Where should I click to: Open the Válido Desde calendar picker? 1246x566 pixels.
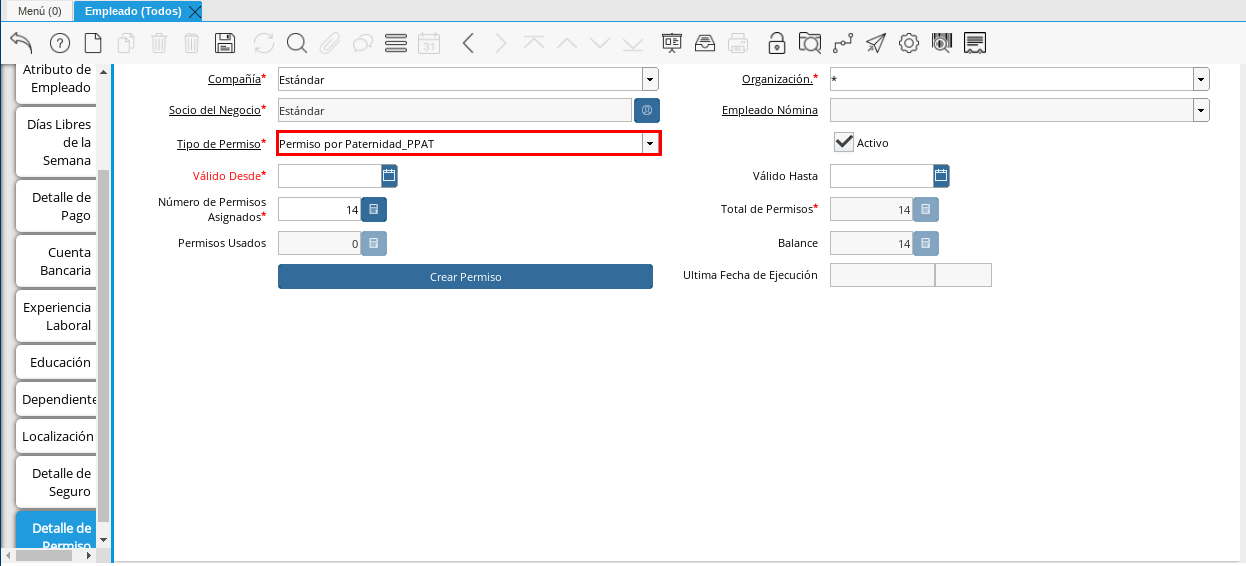point(390,176)
